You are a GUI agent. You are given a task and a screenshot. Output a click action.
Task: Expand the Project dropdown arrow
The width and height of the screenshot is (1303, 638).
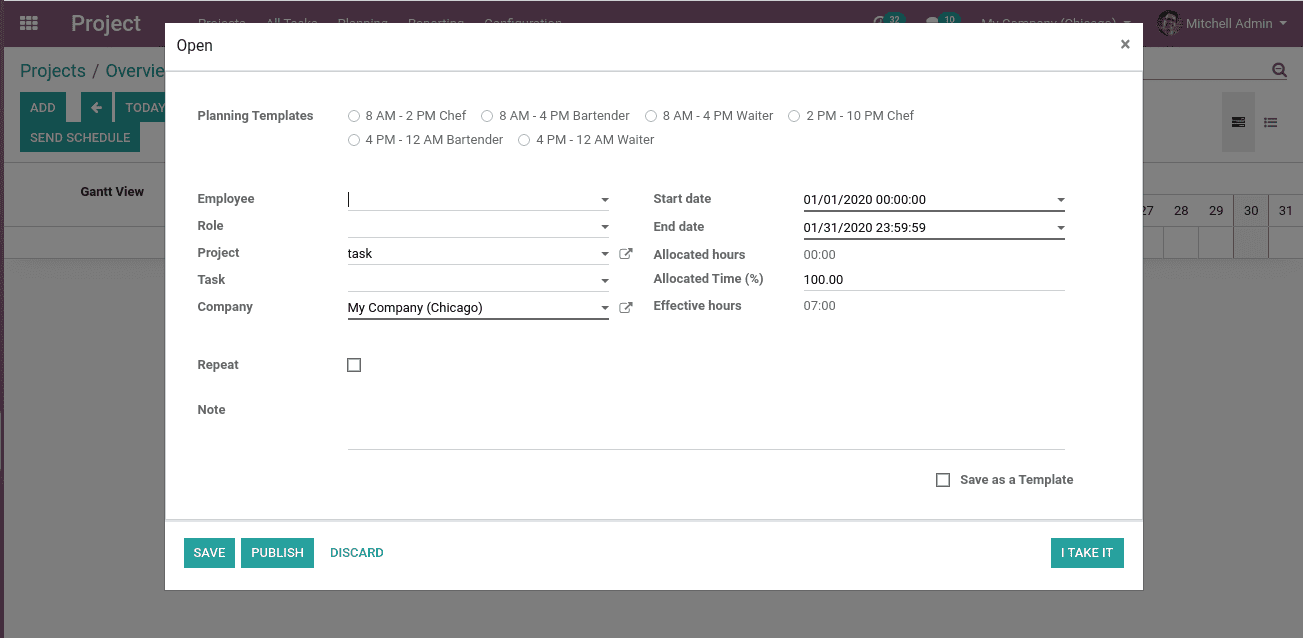click(604, 254)
